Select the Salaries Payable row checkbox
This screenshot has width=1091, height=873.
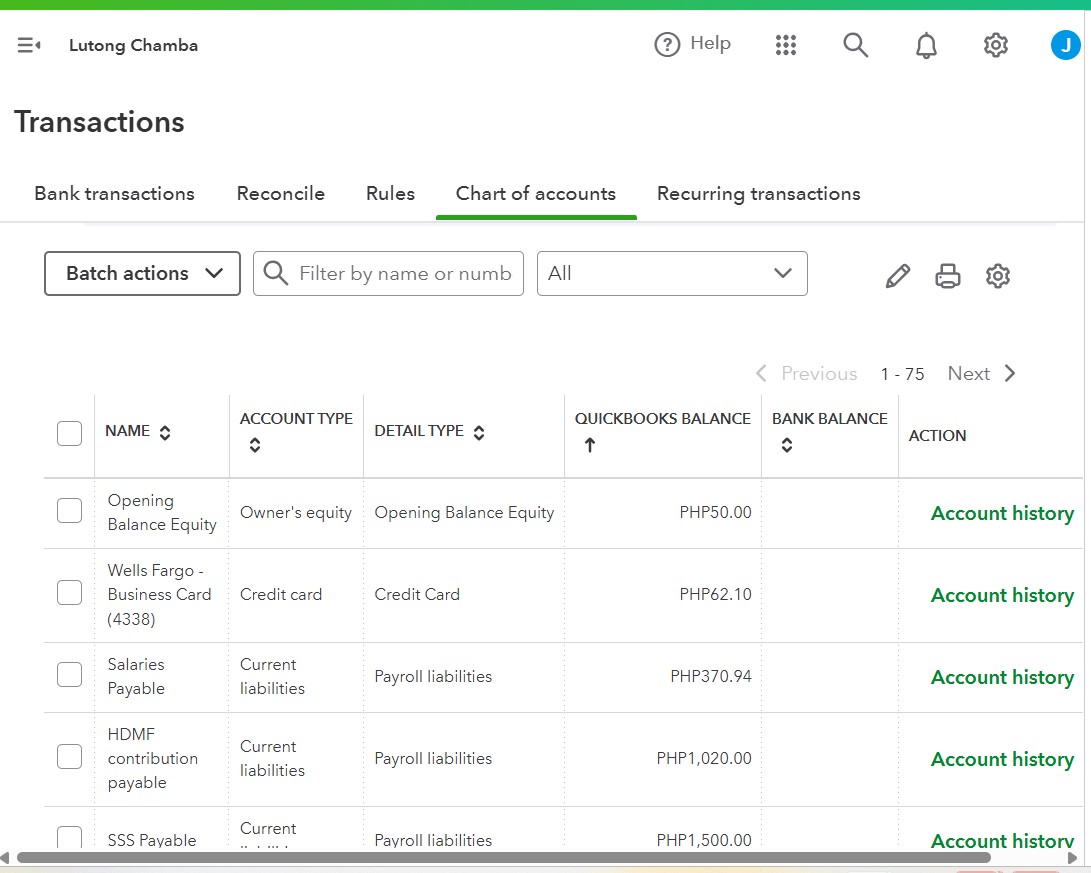coord(70,675)
